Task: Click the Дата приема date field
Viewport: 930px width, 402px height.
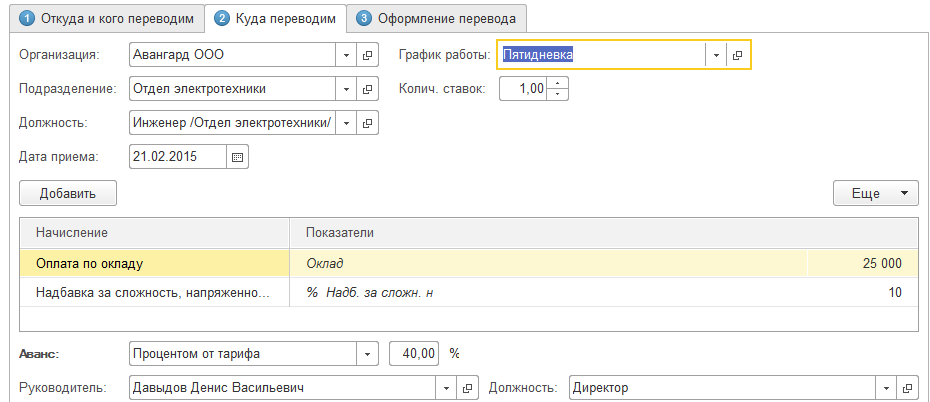Action: pos(178,157)
